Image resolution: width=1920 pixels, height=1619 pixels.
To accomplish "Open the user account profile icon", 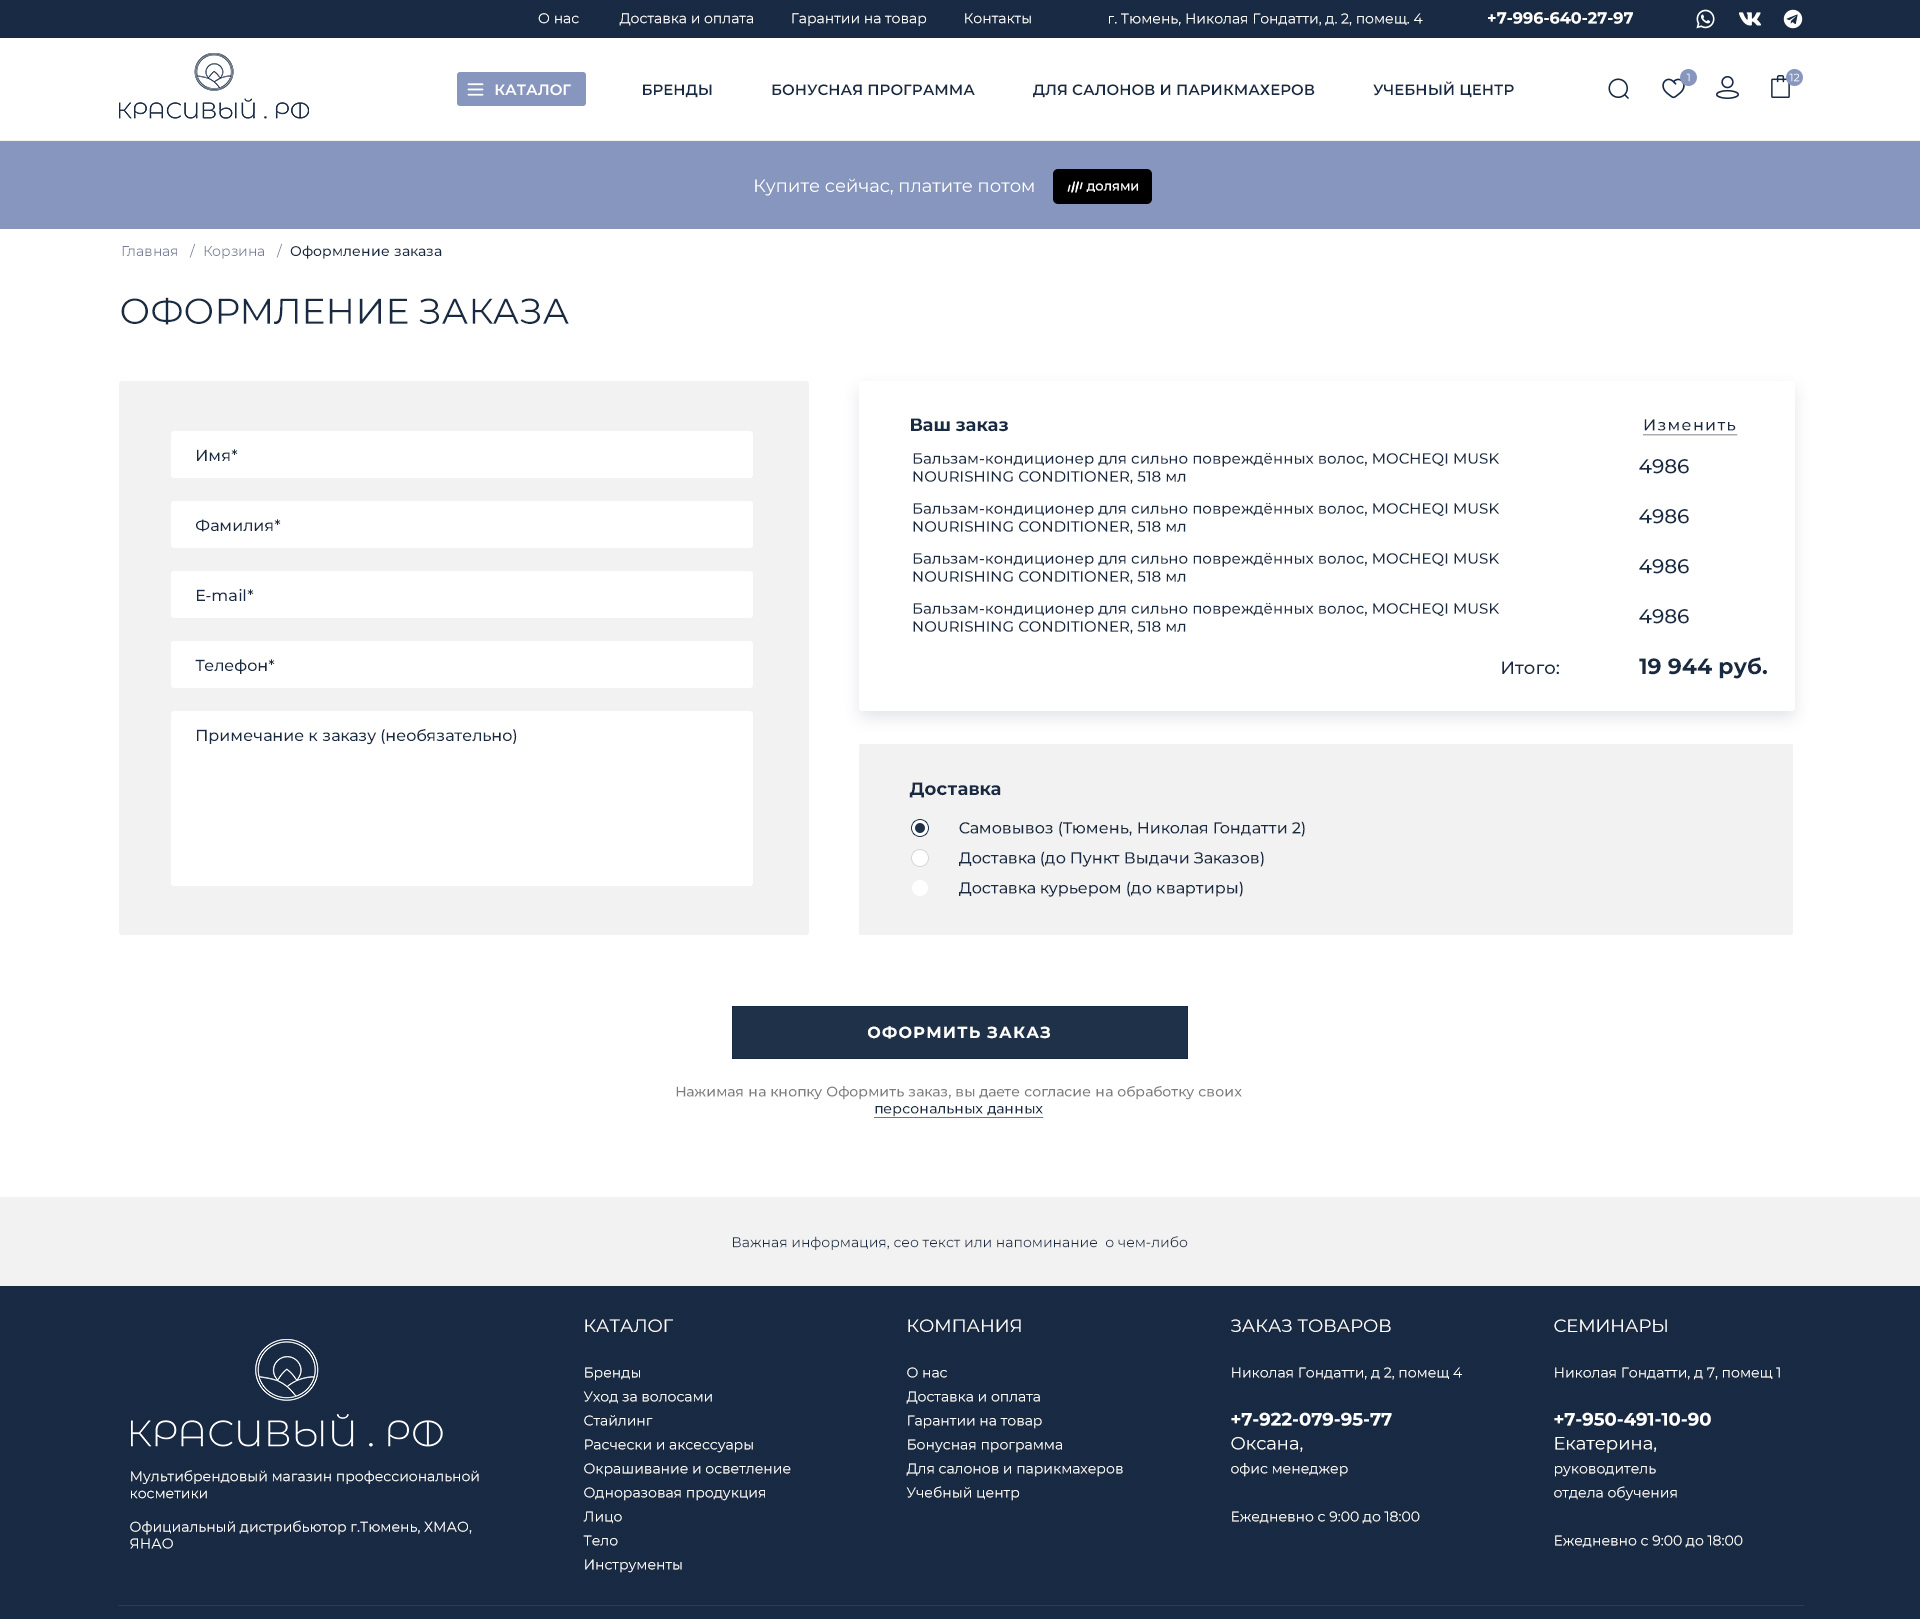I will 1727,89.
